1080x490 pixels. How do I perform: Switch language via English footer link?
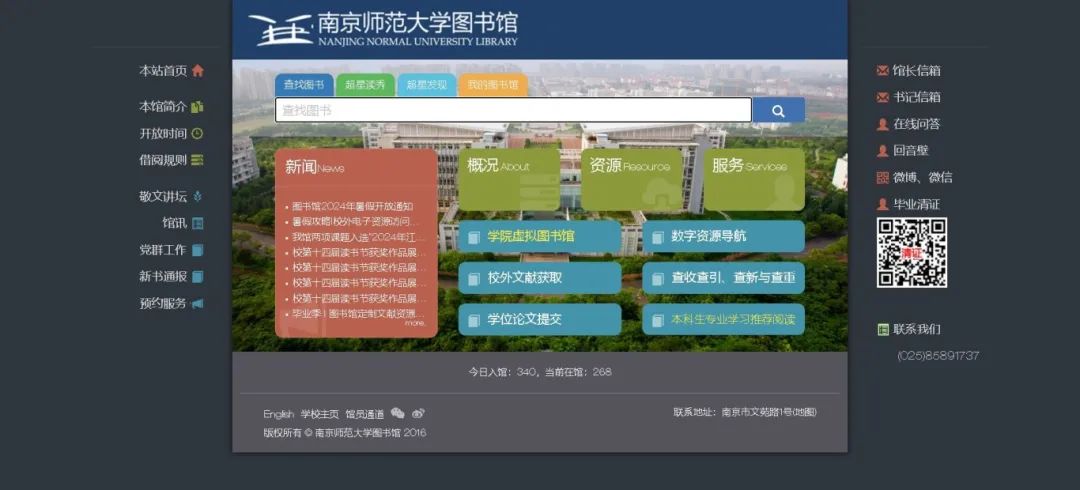click(x=278, y=414)
